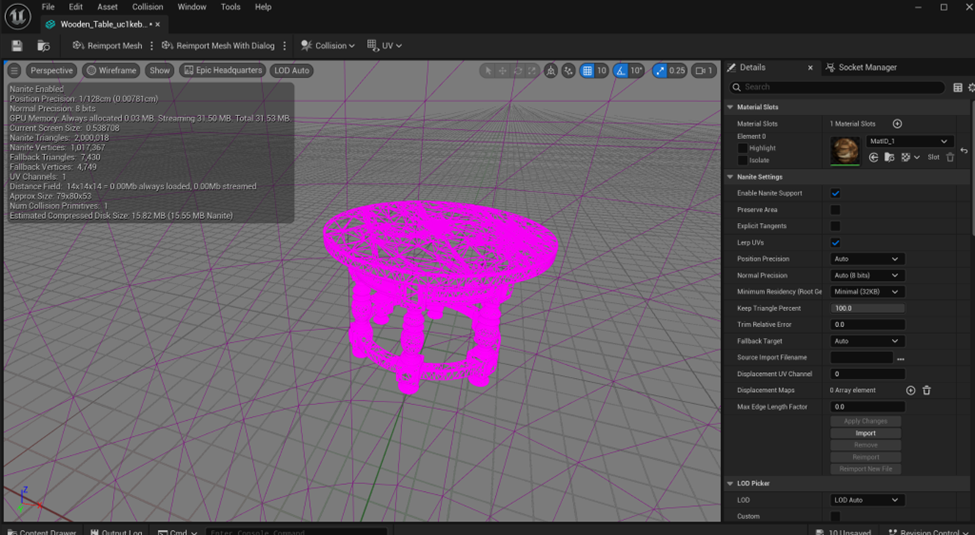Select the rotate gizmo tool
This screenshot has height=535, width=975.
[x=517, y=71]
